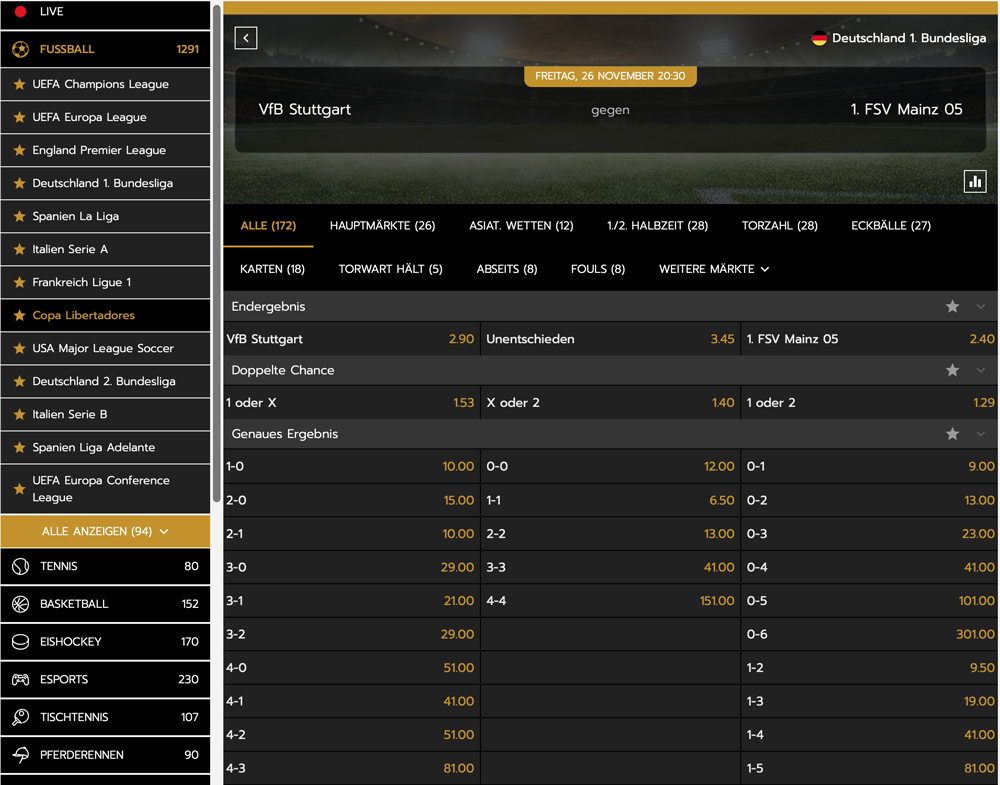Screen dimensions: 1000x785
Task: Click the red LIVE indicator icon
Action: tap(20, 11)
